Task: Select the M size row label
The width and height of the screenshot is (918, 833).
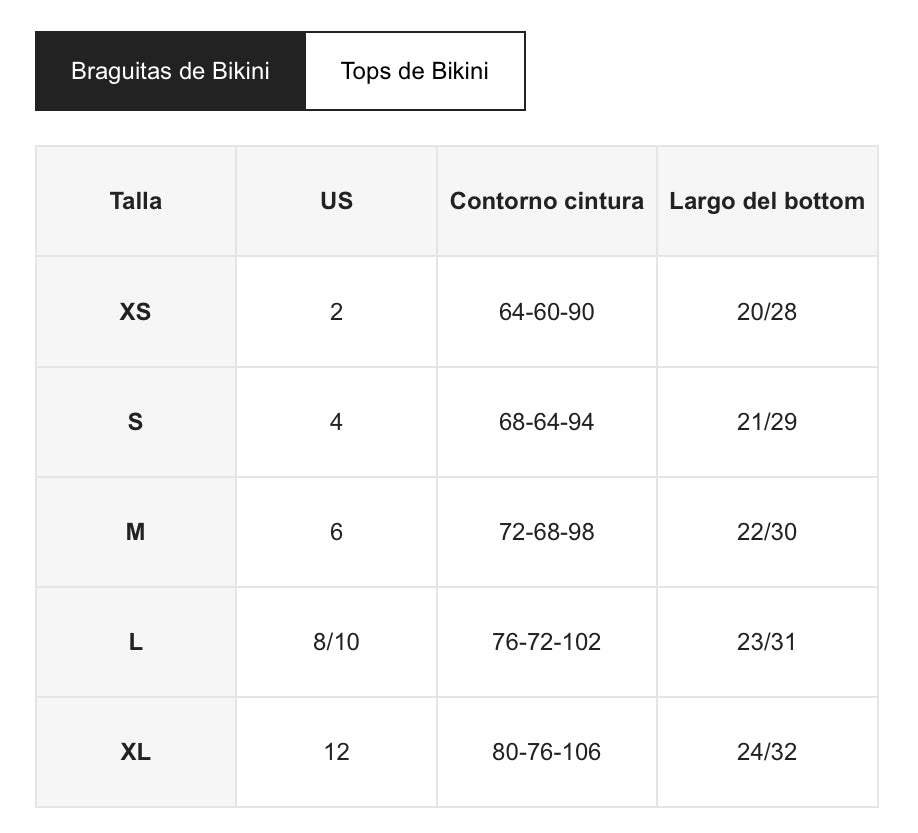Action: [136, 532]
